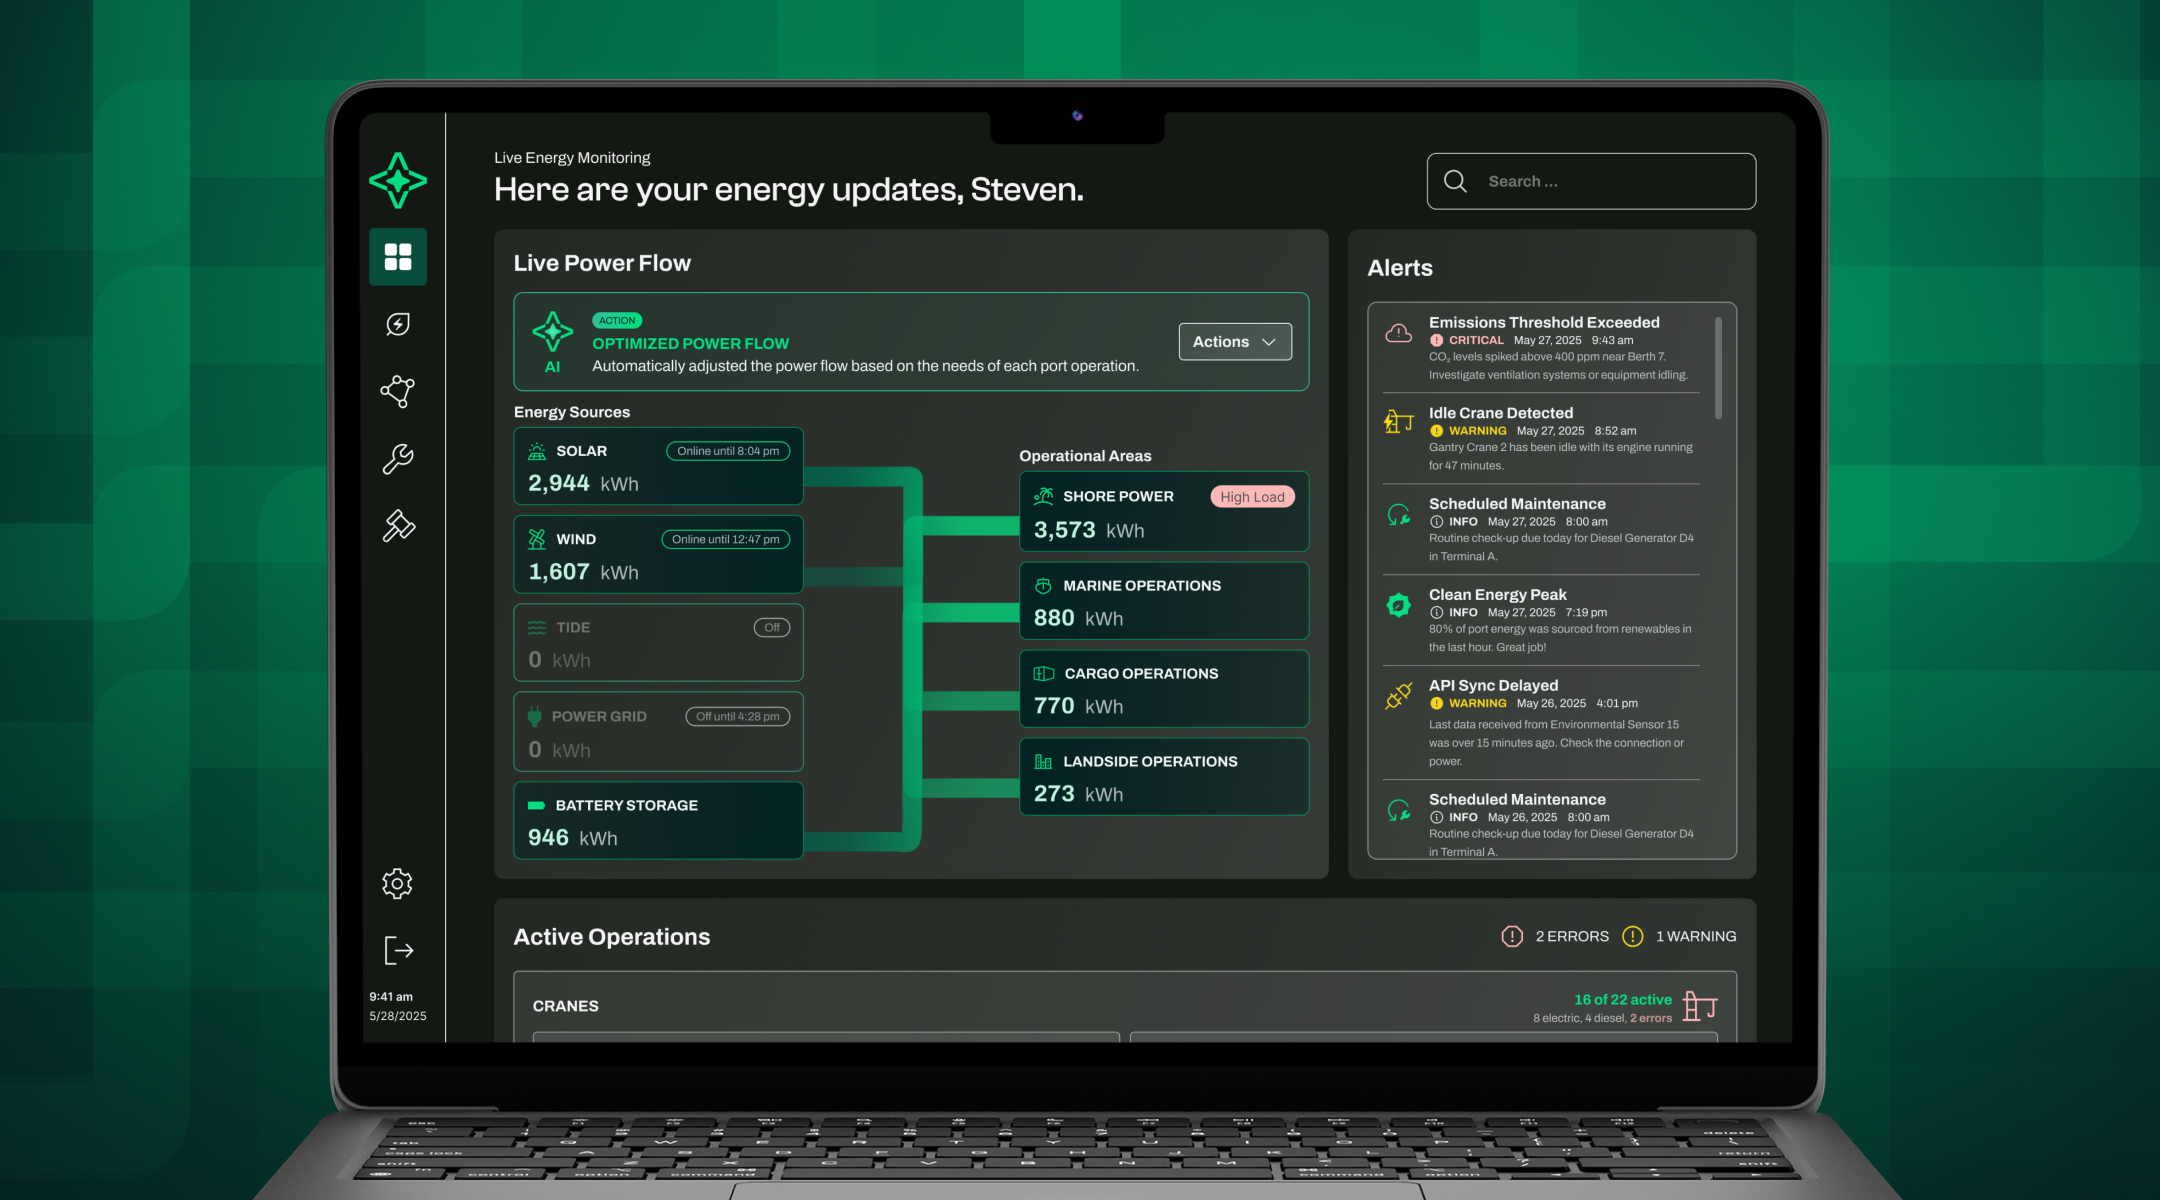Toggle Solar 'Online until 8:04 pm' pill
The width and height of the screenshot is (2160, 1200).
tap(728, 451)
